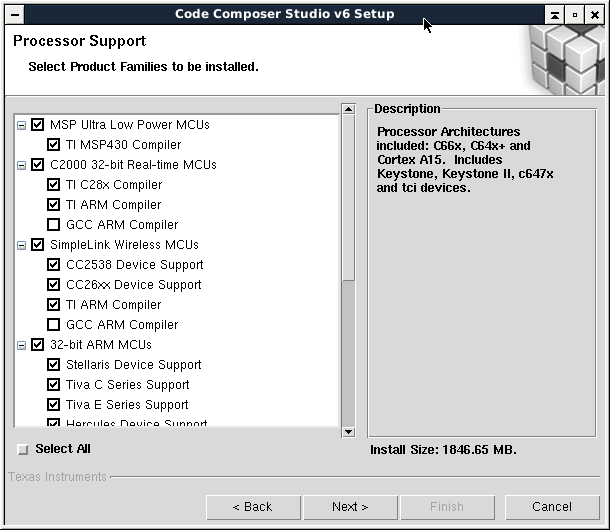
Task: Click the scroll up arrow in product list
Action: click(x=349, y=110)
